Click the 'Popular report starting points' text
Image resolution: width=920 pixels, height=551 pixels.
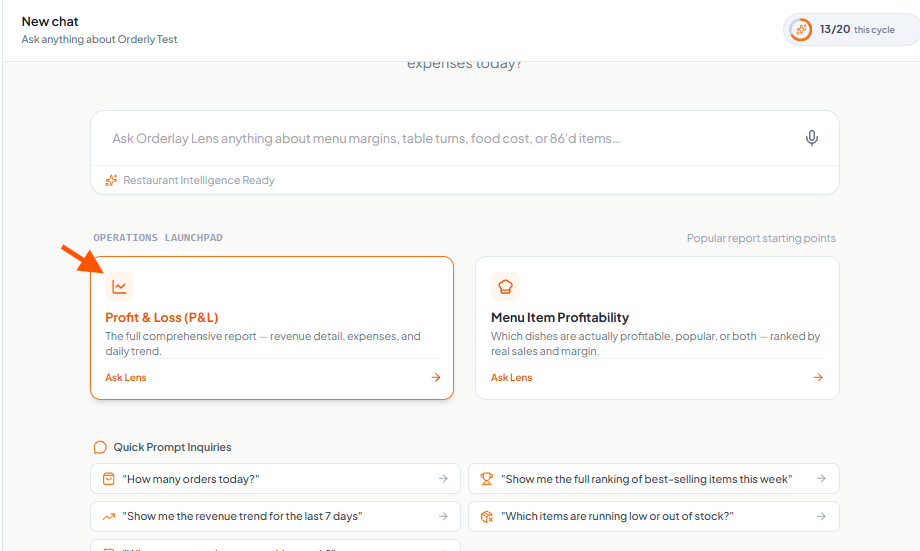click(761, 238)
